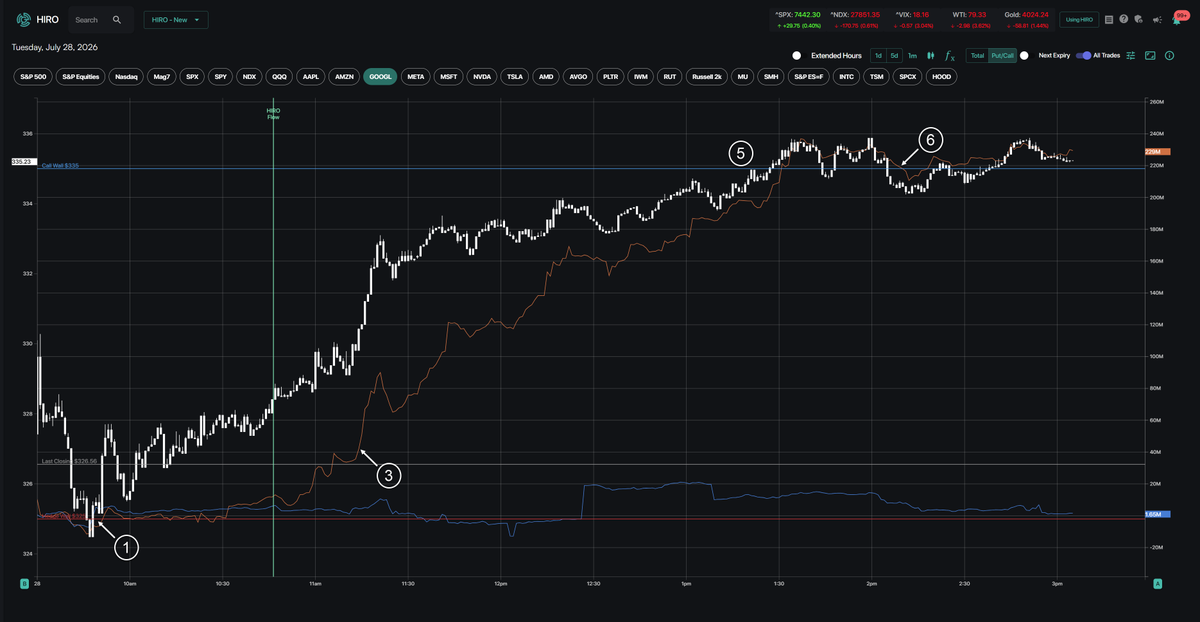Select the RUT ticker chip
The width and height of the screenshot is (1200, 622).
[671, 76]
